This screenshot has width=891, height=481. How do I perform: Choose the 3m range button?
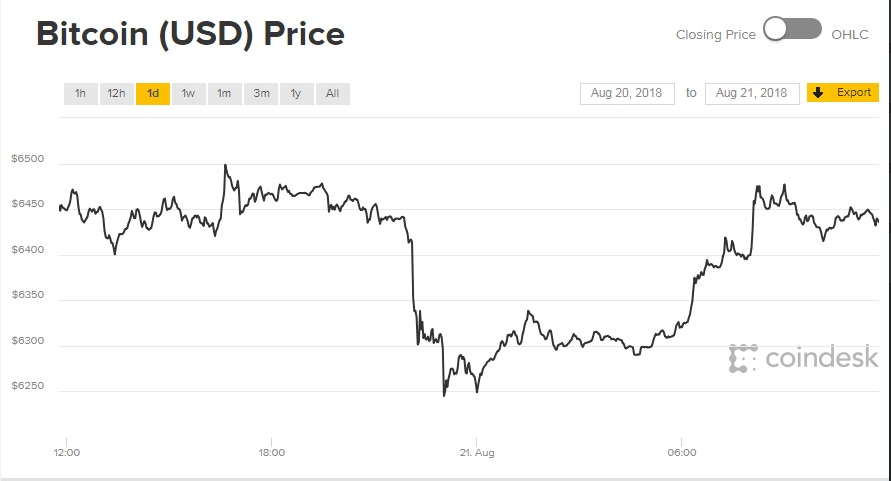(x=261, y=94)
